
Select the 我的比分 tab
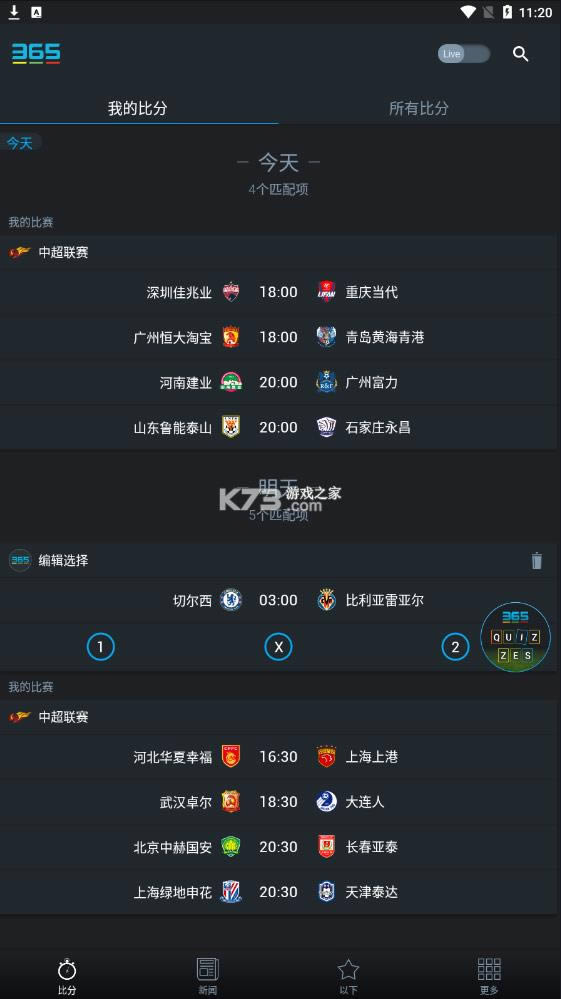coord(138,108)
